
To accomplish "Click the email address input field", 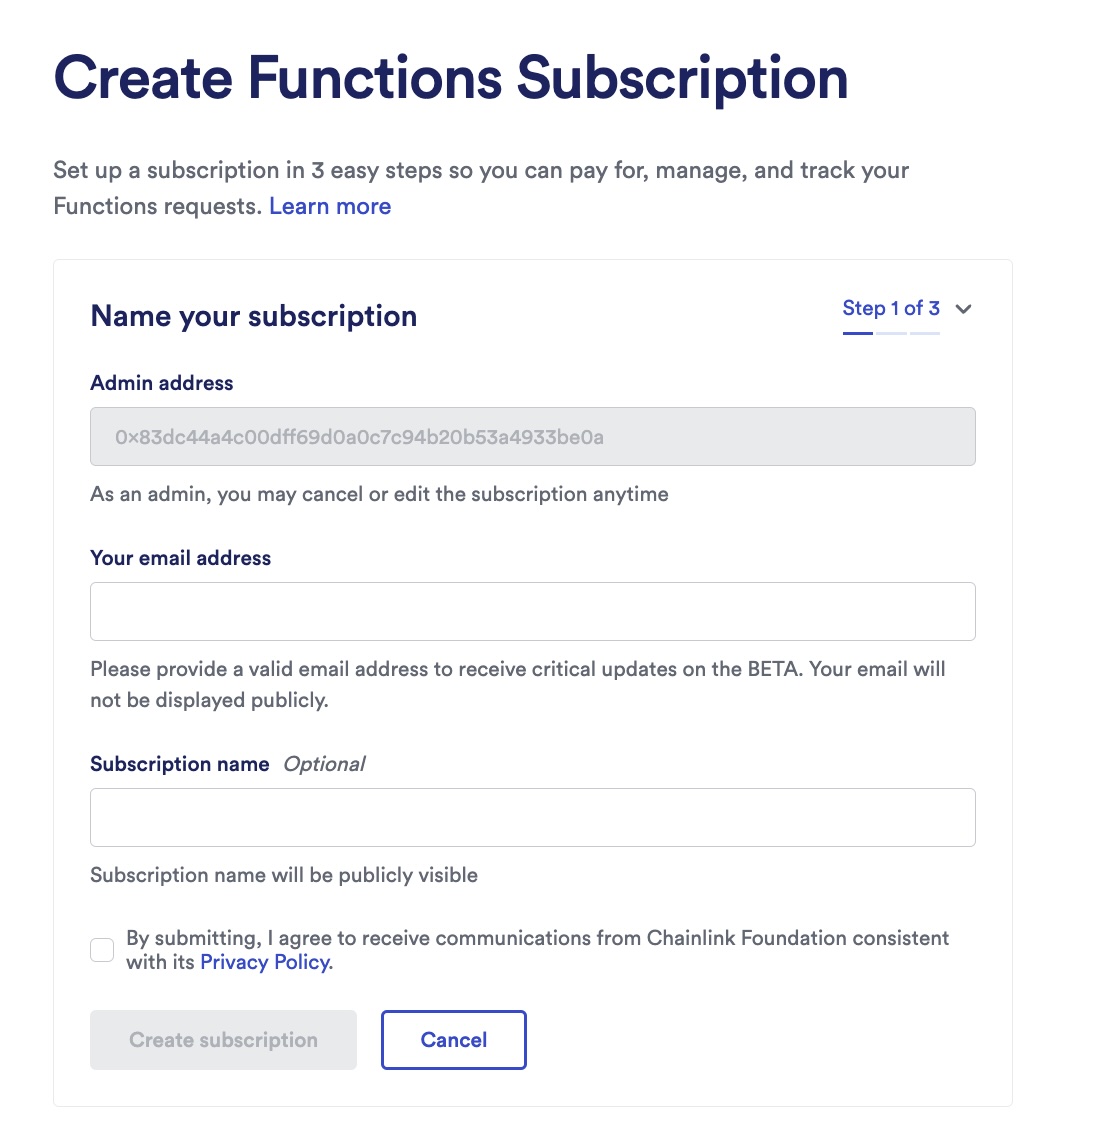I will coord(532,611).
